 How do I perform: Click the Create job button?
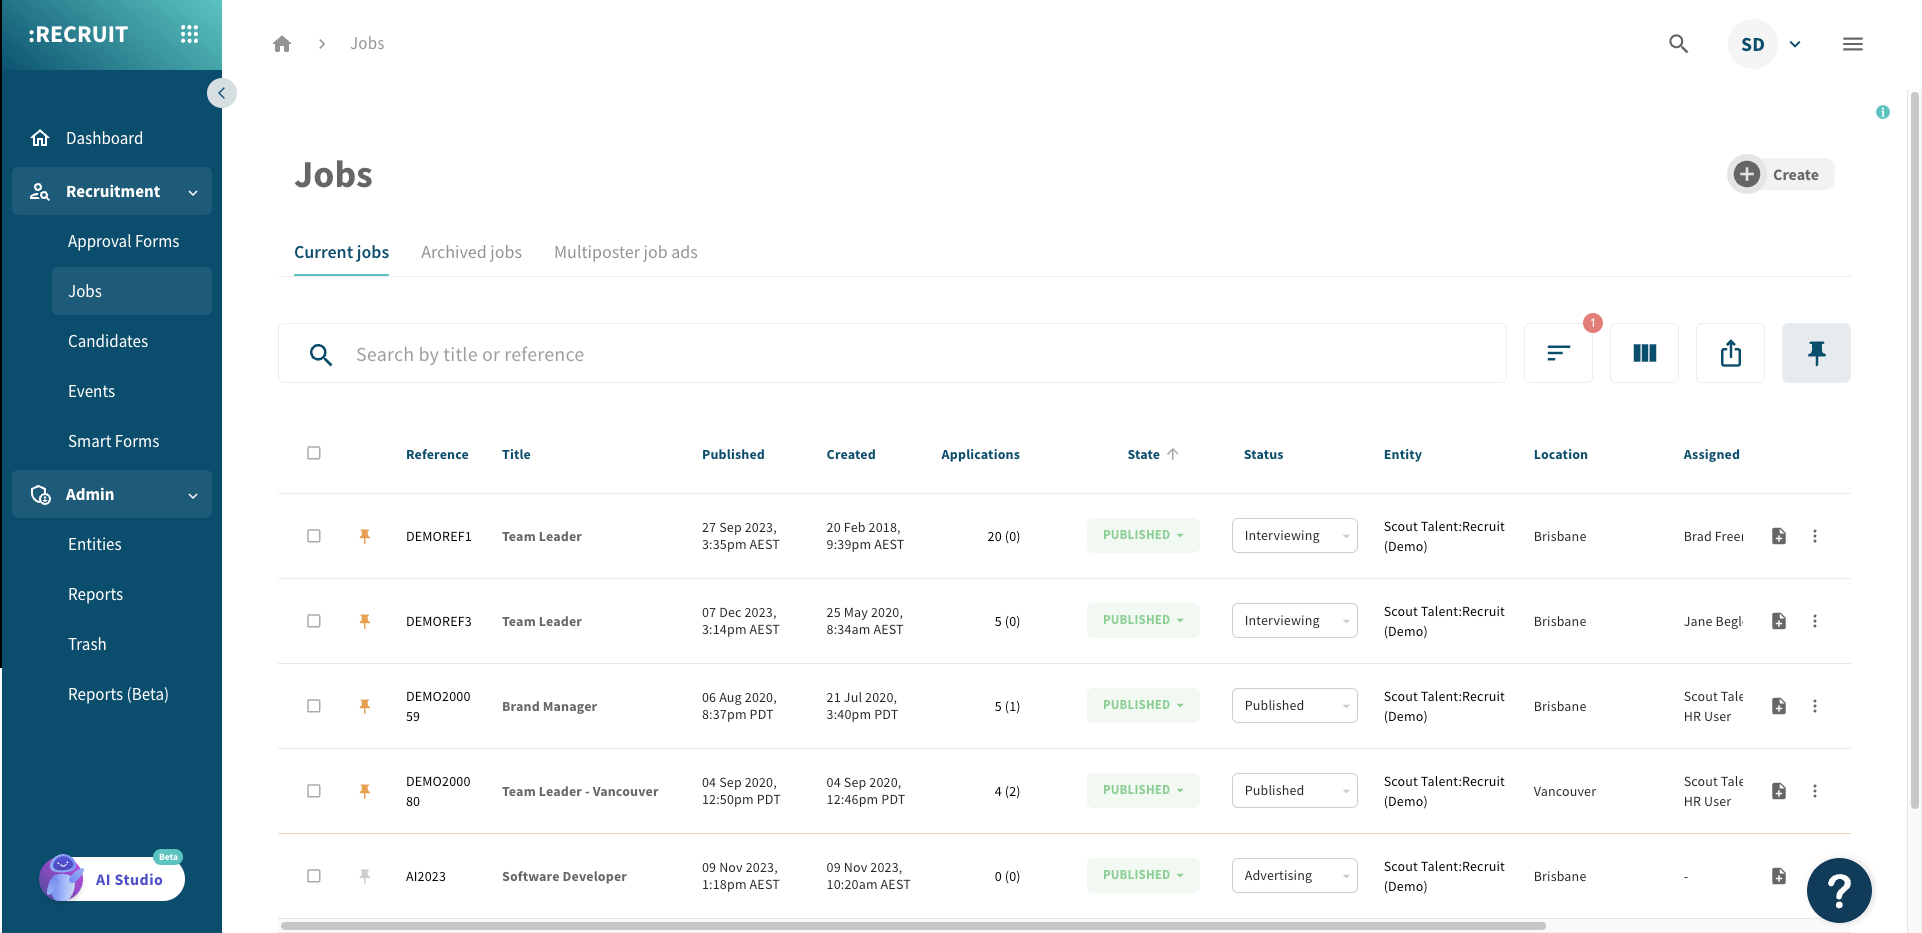(1780, 175)
